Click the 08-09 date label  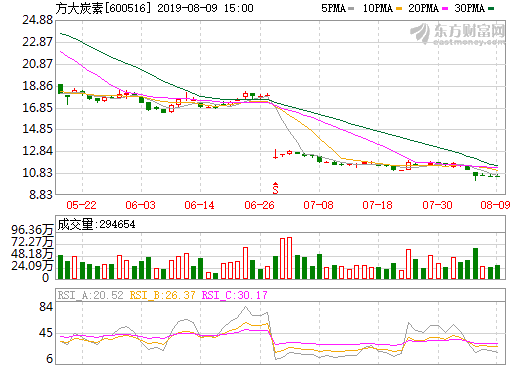(495, 205)
